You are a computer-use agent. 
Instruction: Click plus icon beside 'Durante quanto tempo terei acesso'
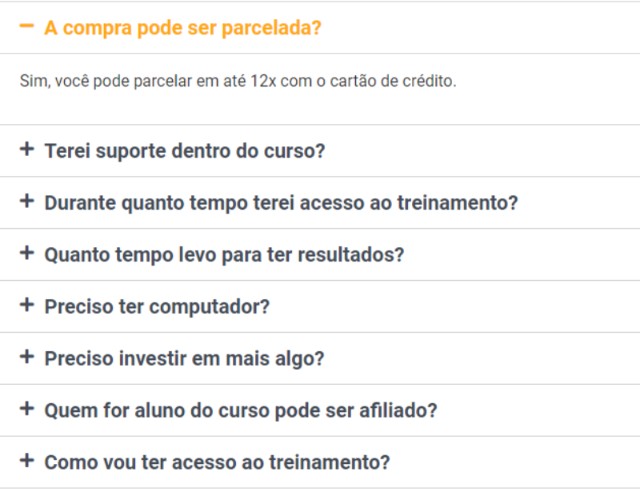coord(27,201)
